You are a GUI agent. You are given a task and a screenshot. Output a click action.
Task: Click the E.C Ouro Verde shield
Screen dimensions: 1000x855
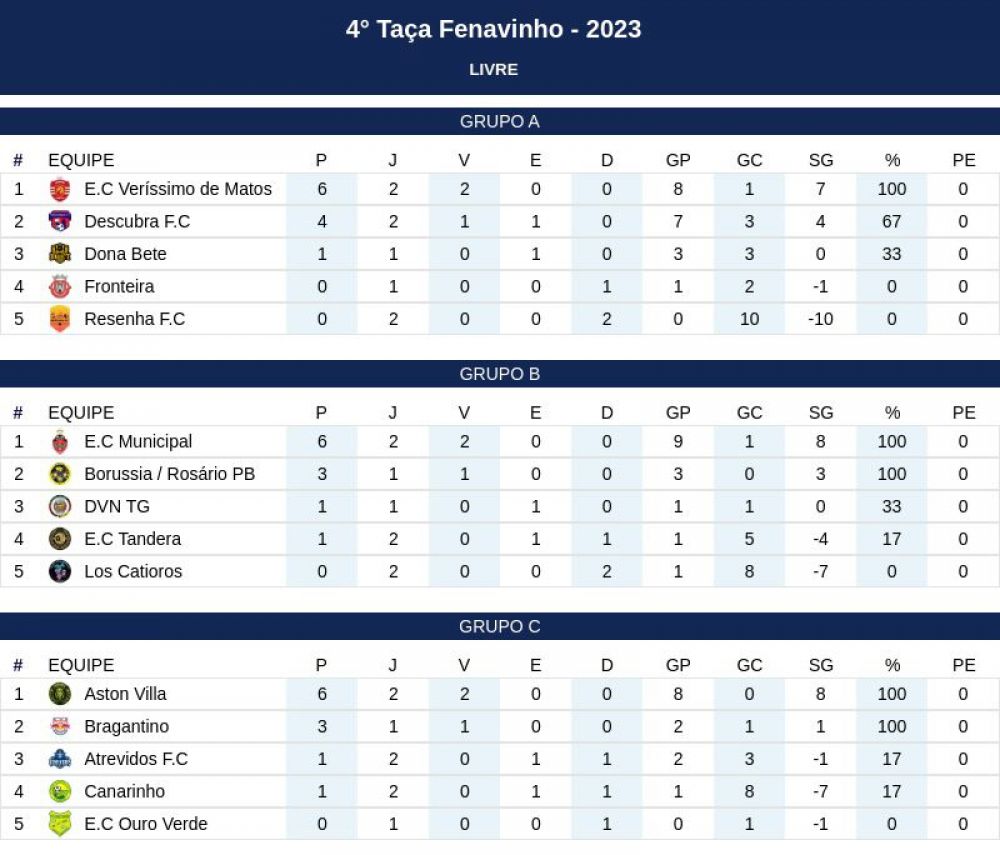pos(59,824)
